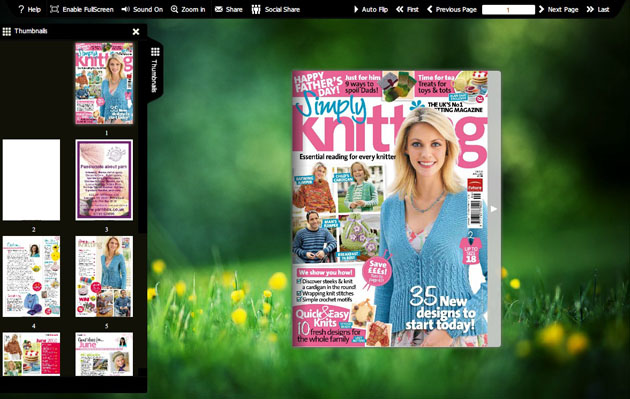Click the Help question mark icon
The height and width of the screenshot is (399, 630).
coord(21,9)
